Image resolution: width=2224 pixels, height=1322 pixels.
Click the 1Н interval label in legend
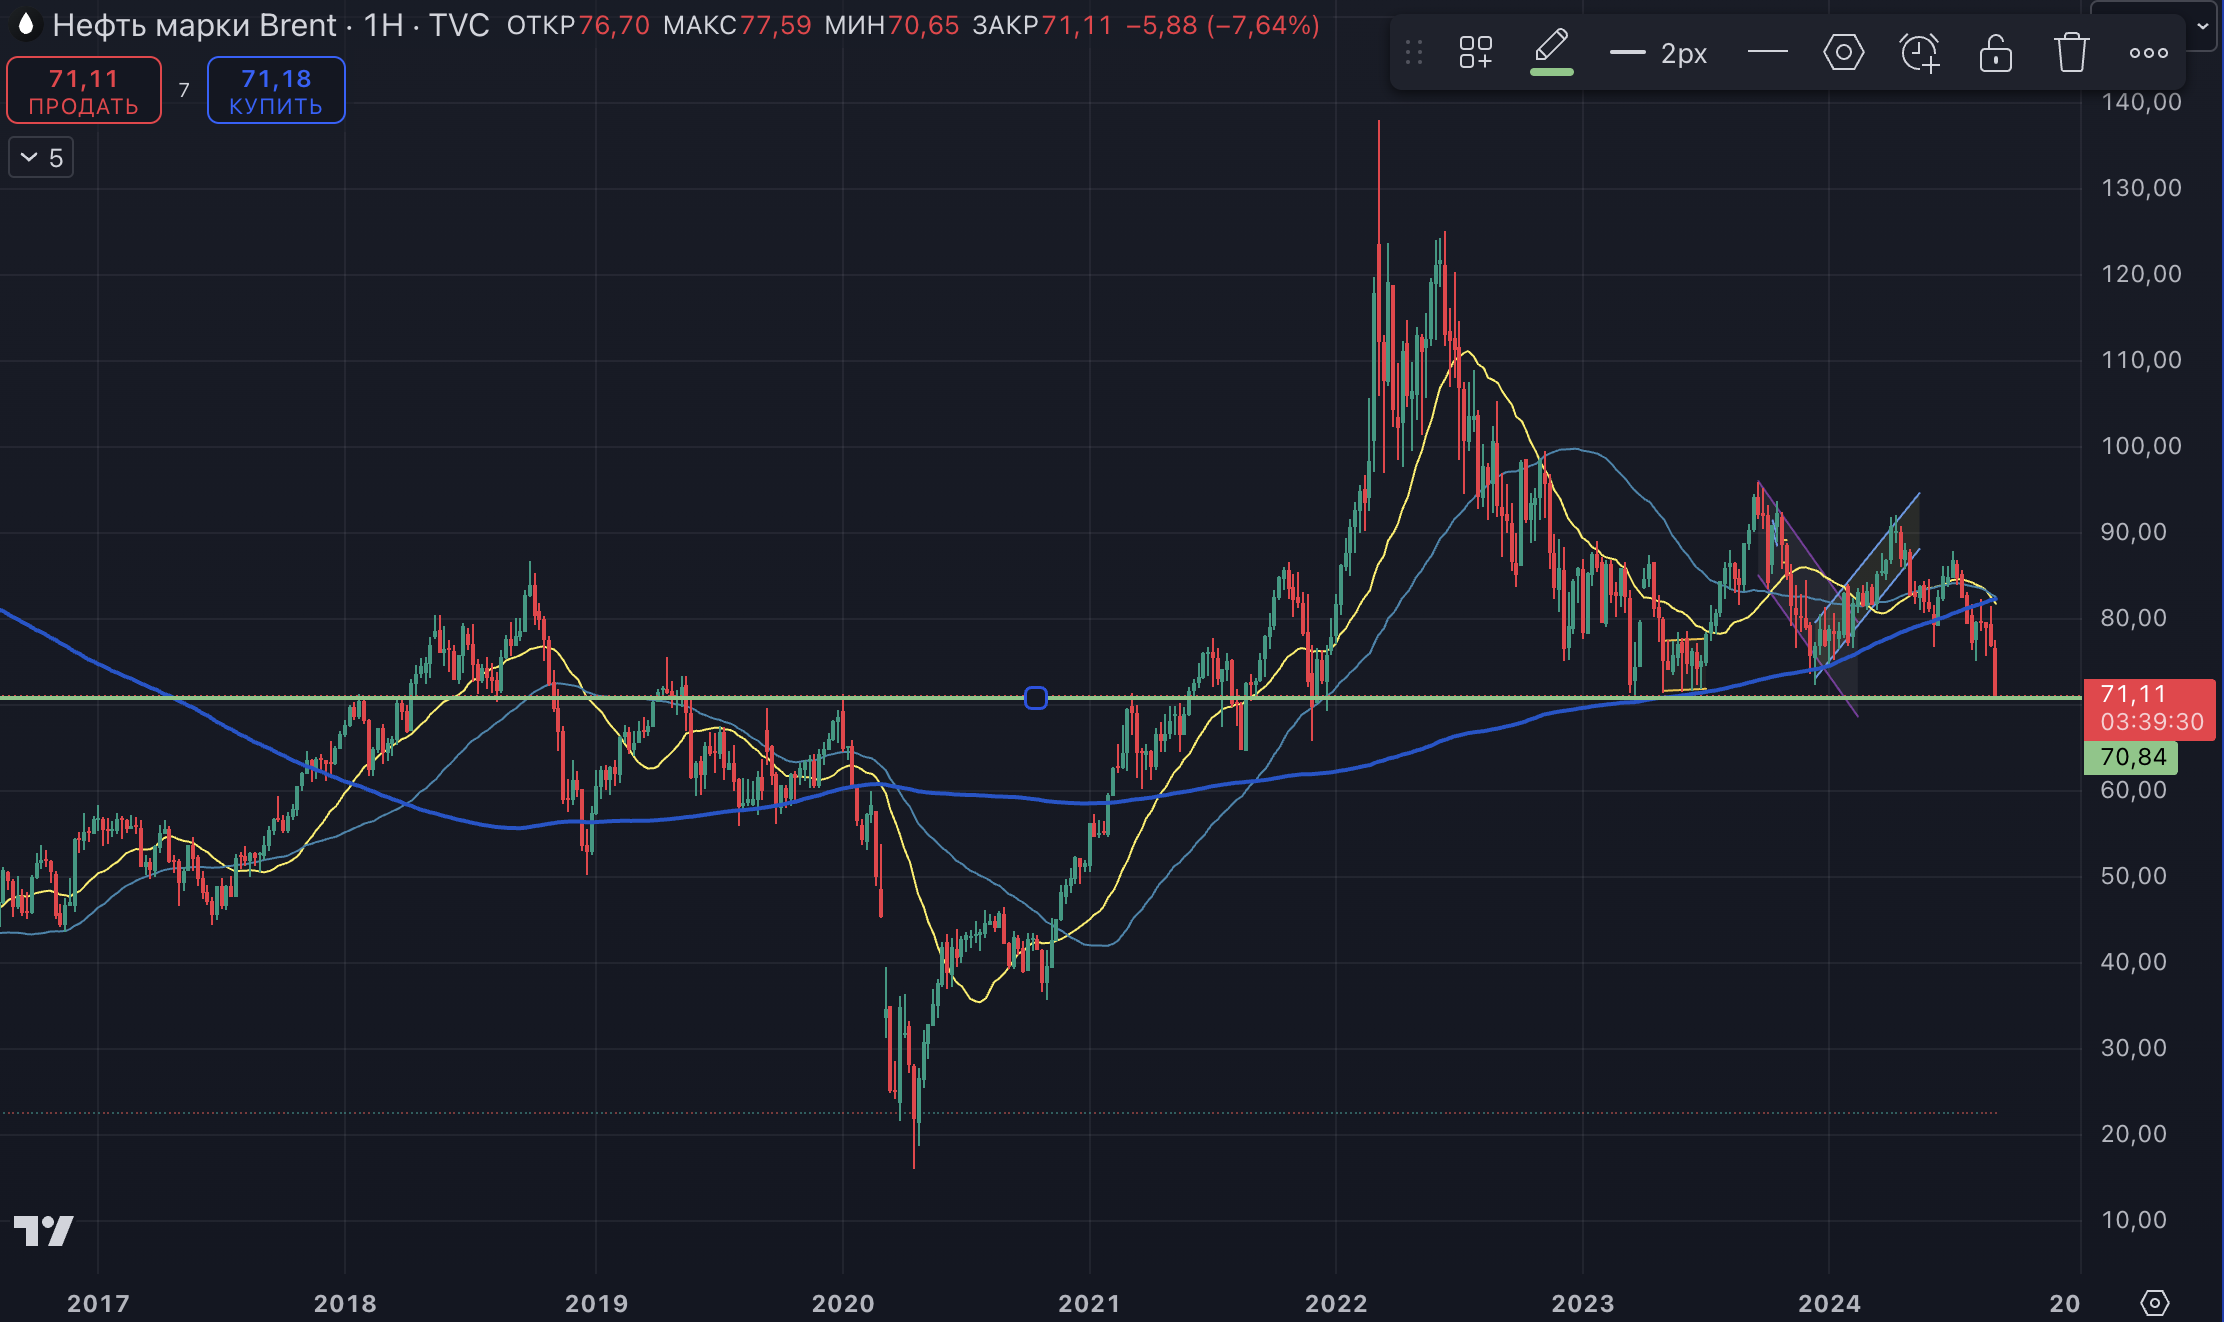pyautogui.click(x=383, y=25)
